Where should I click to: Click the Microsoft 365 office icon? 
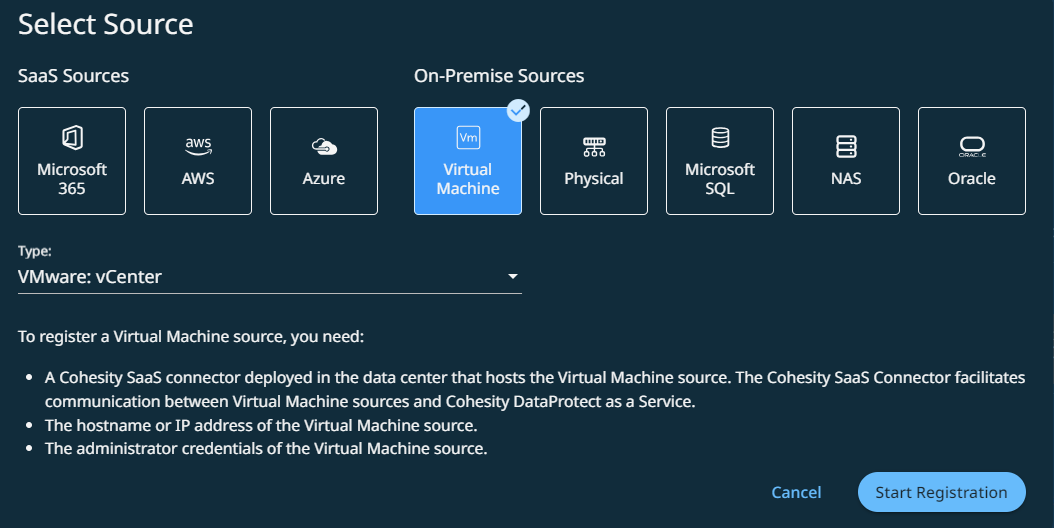point(72,138)
